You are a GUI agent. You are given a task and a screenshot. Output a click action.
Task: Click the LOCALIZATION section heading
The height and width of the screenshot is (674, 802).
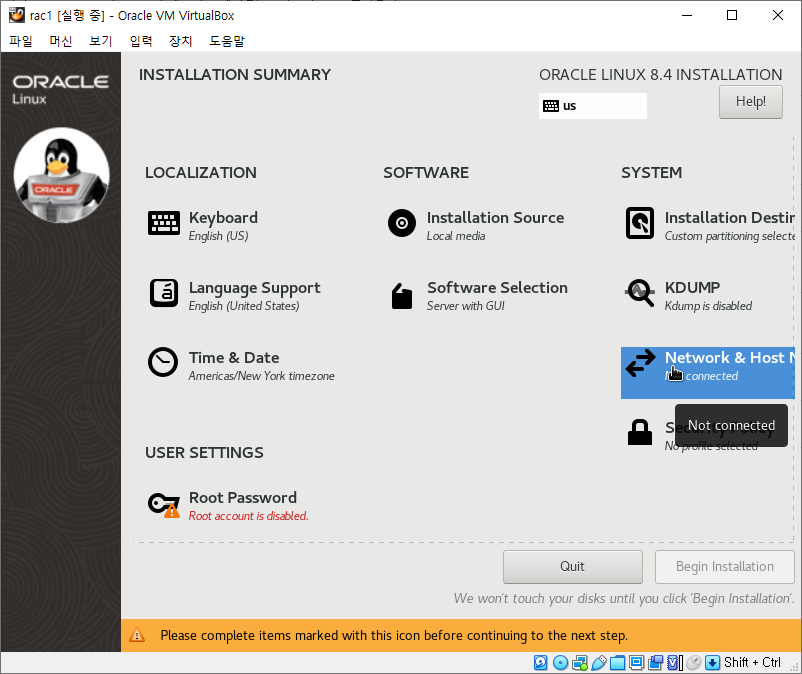[x=200, y=173]
